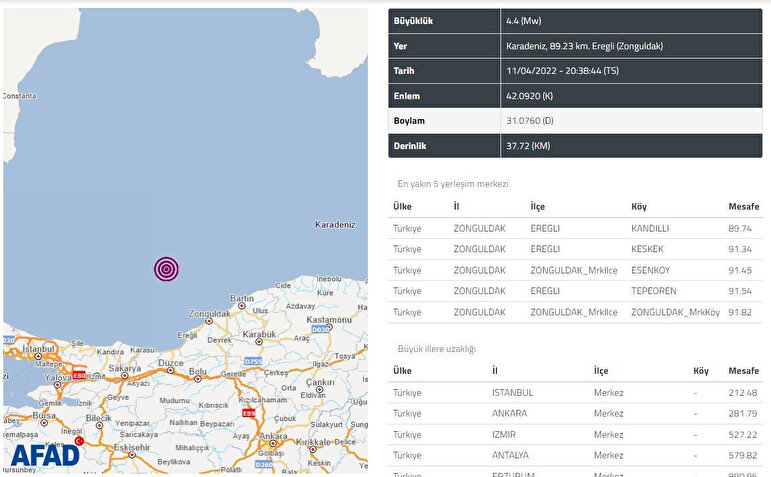Click the red E89 highway shield
Screen dimensions: 771x477
pos(248,412)
